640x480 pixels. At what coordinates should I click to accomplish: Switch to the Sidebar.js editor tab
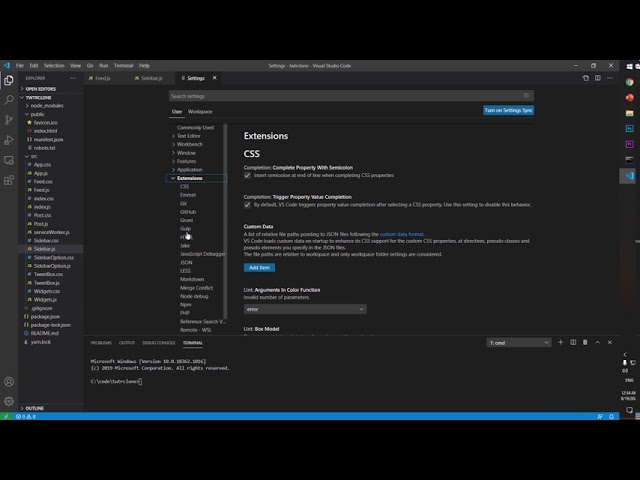(x=149, y=78)
